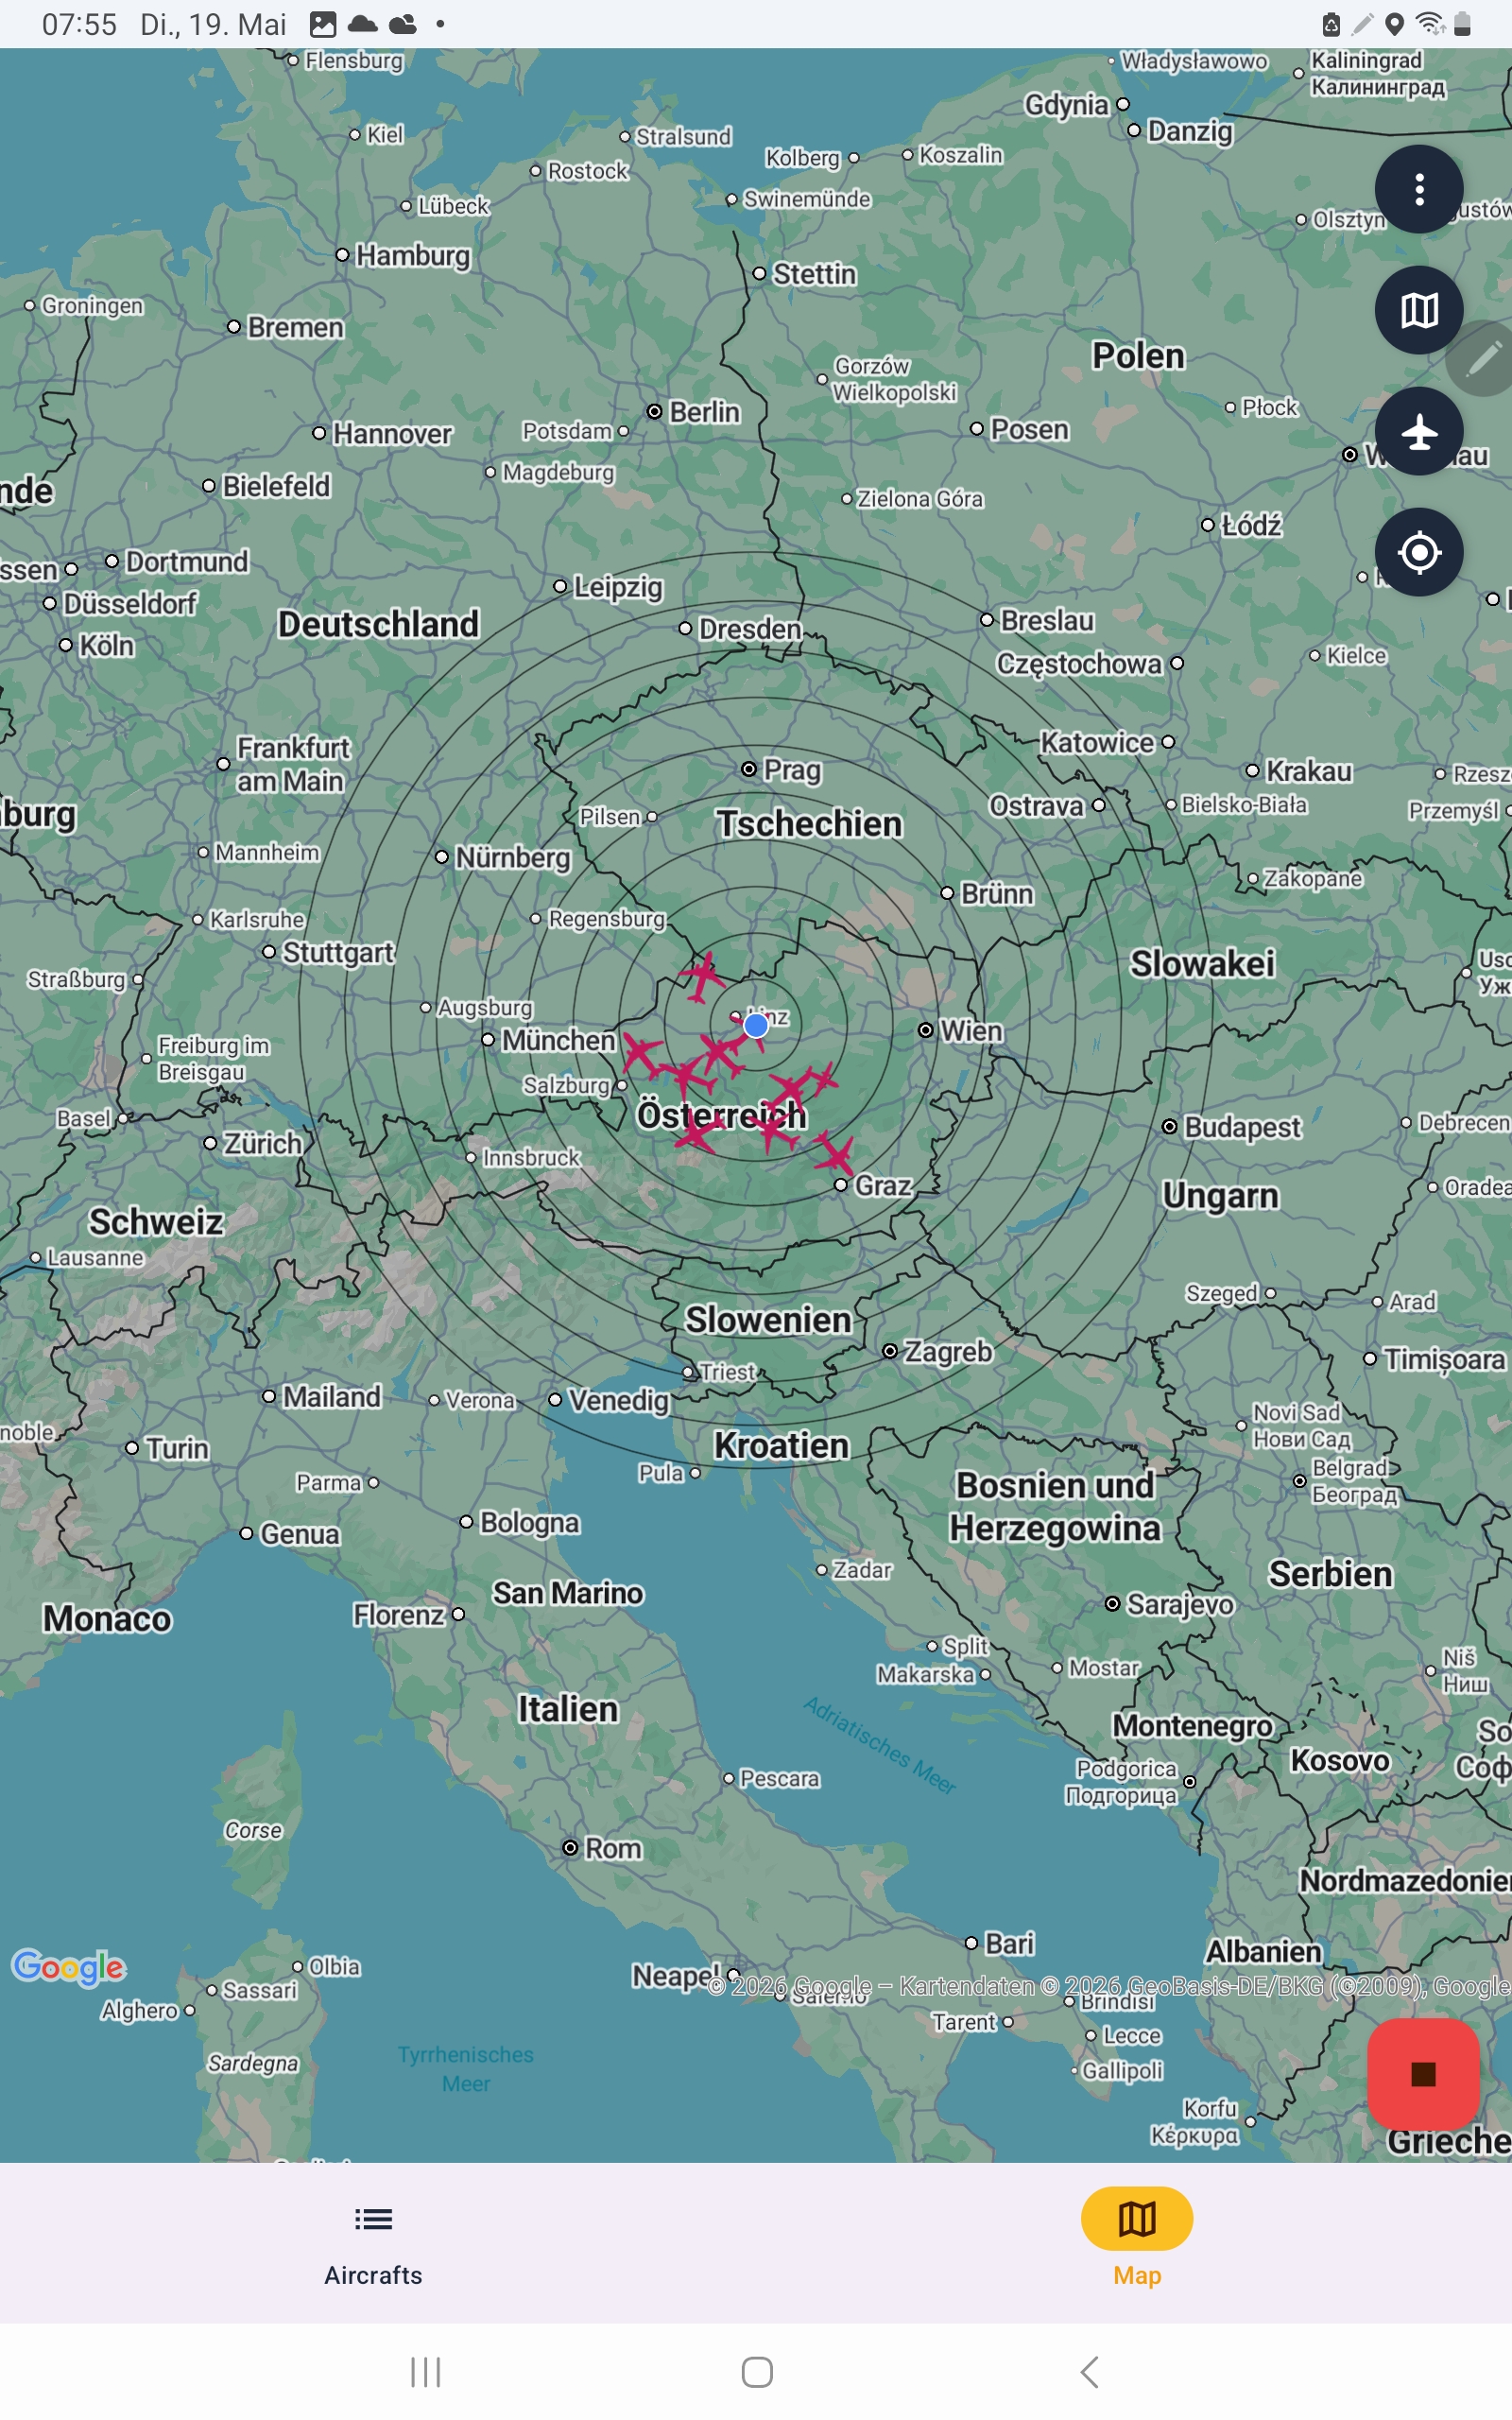
Task: Tap the Google logo on the map
Action: click(x=68, y=1968)
